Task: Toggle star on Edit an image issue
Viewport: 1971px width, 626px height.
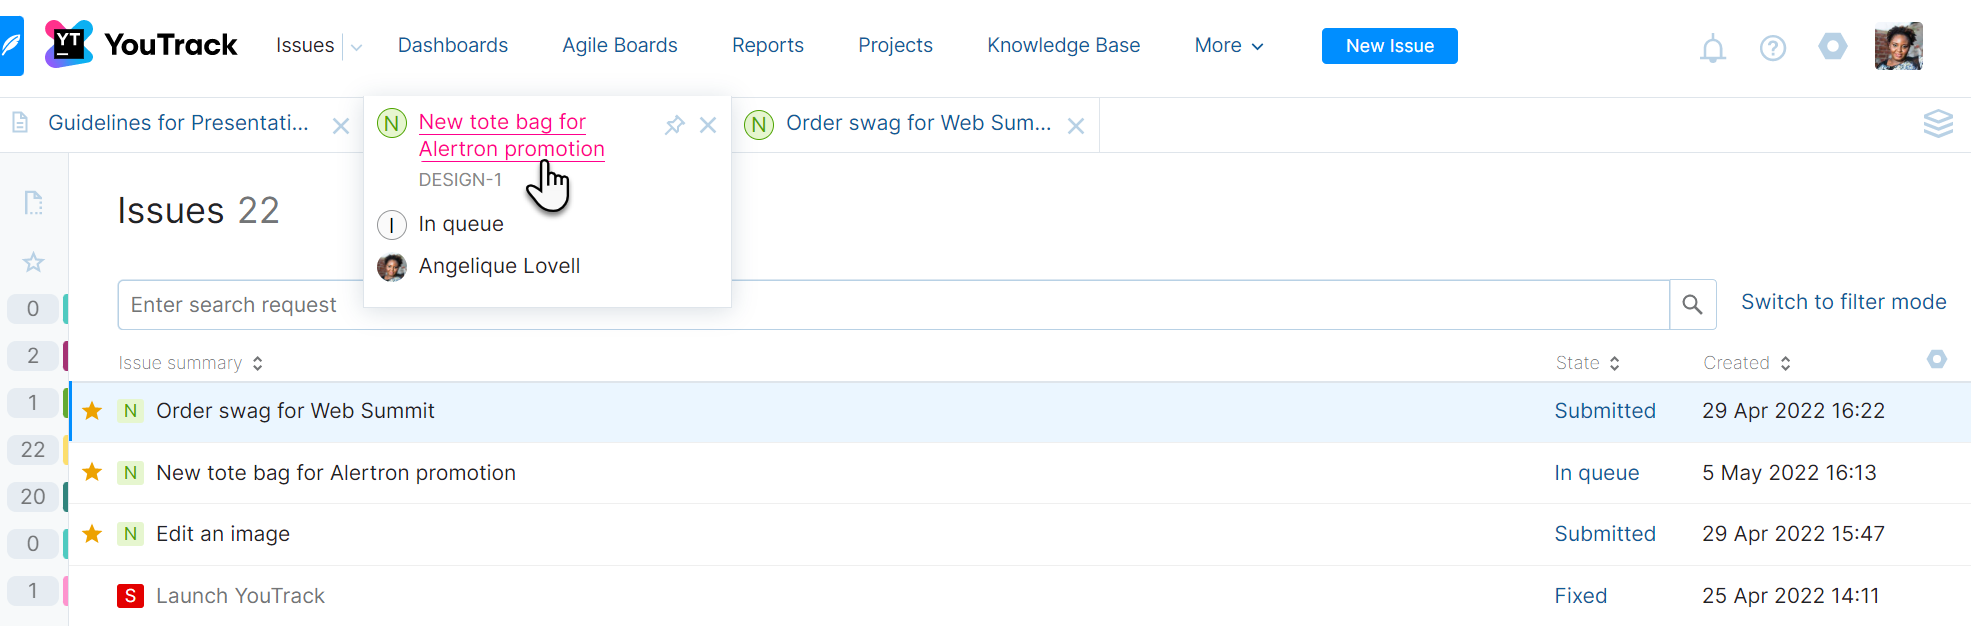Action: pyautogui.click(x=92, y=534)
